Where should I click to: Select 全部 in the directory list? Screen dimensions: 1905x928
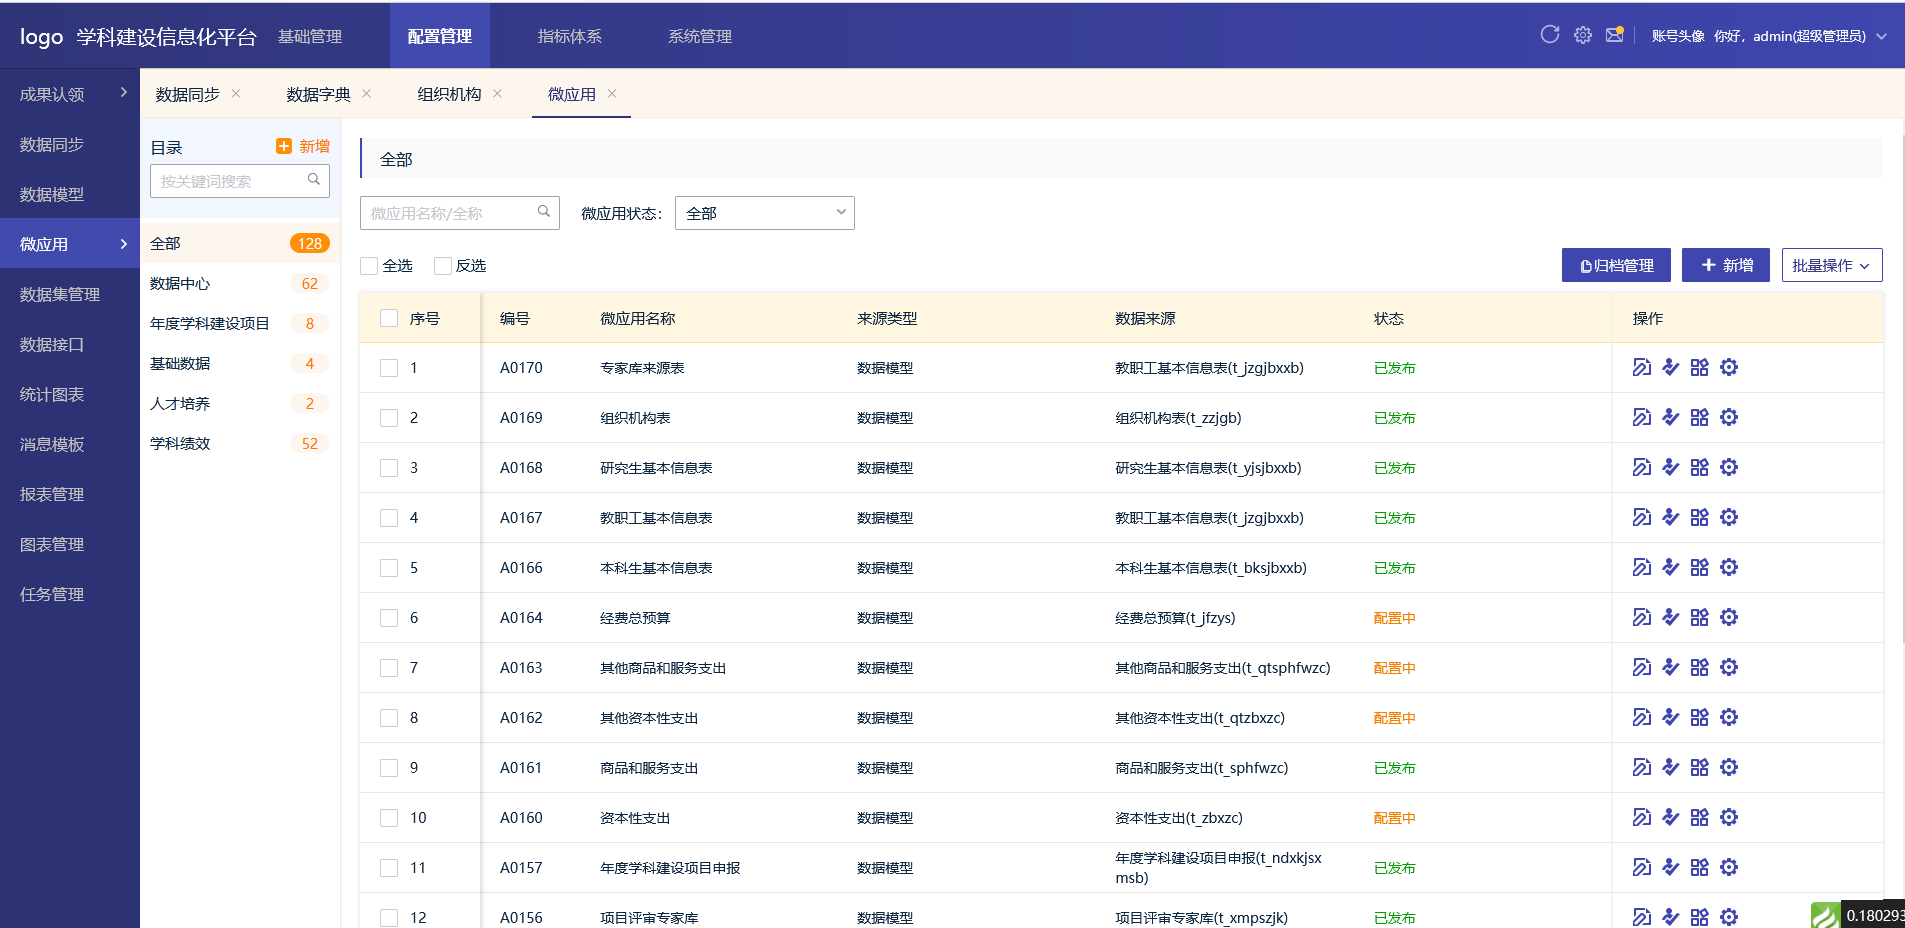tap(240, 243)
